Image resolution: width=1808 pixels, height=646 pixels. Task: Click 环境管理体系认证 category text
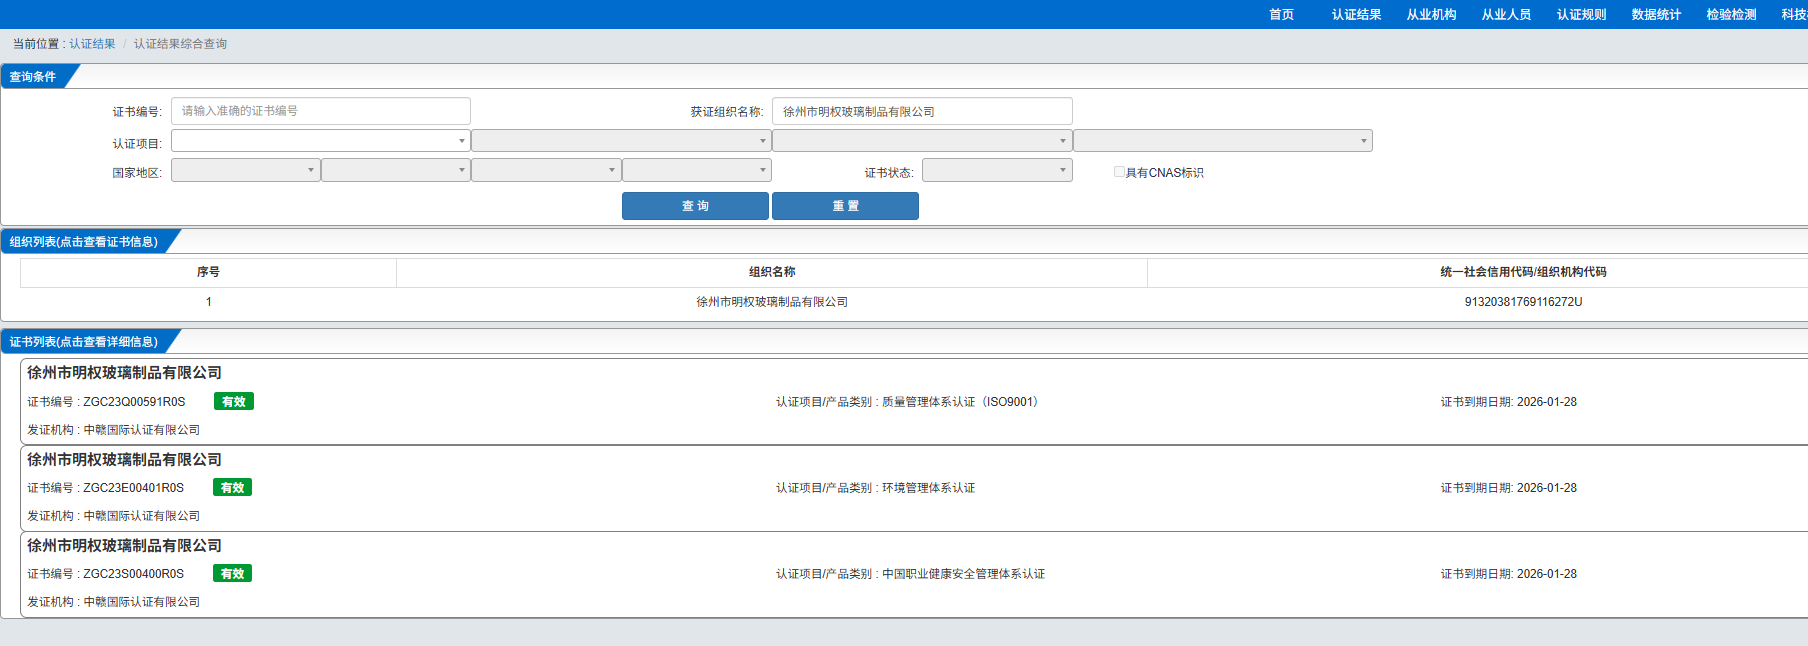click(x=928, y=488)
